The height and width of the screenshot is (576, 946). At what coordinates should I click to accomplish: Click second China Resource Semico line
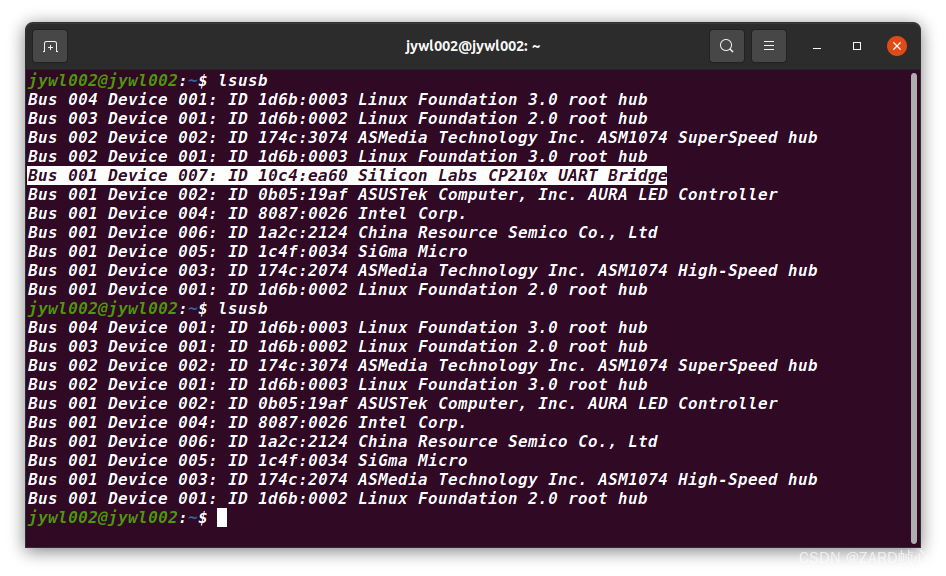pos(342,441)
